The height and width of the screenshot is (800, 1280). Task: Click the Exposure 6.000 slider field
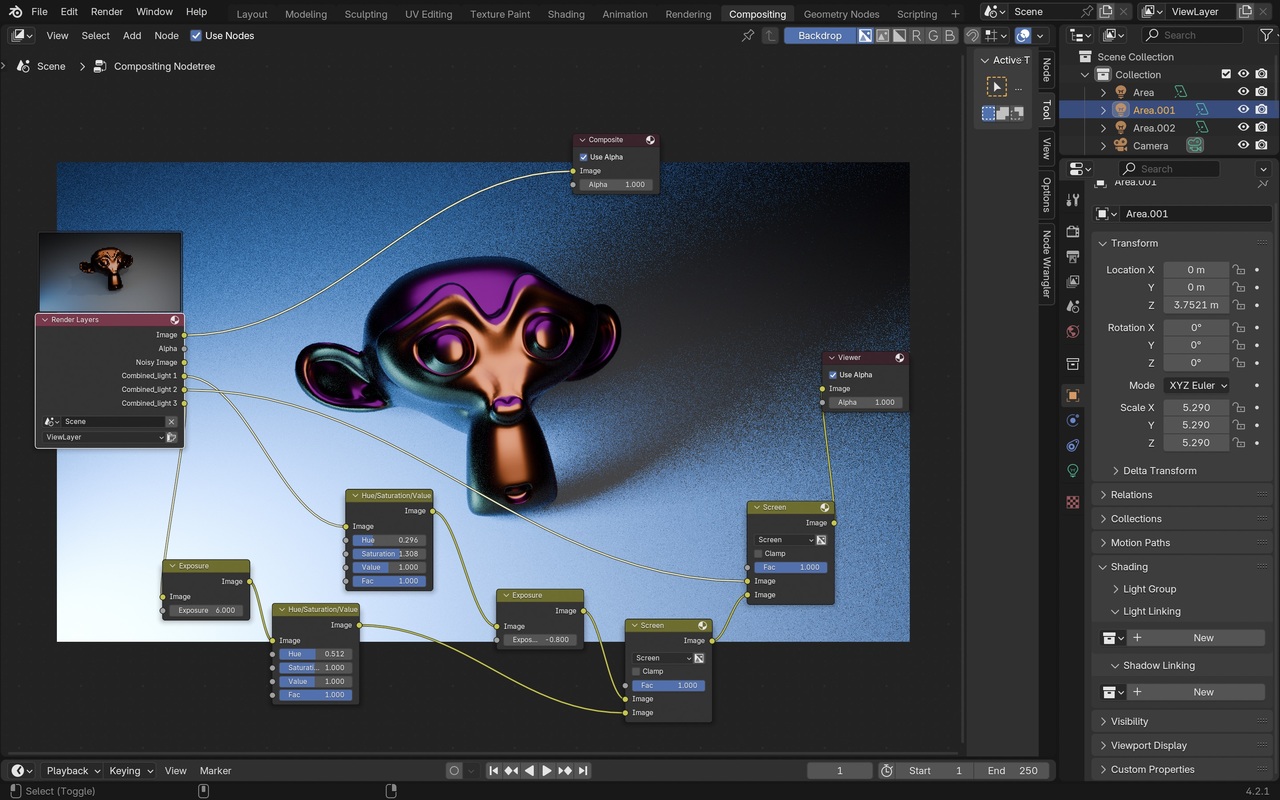point(206,610)
